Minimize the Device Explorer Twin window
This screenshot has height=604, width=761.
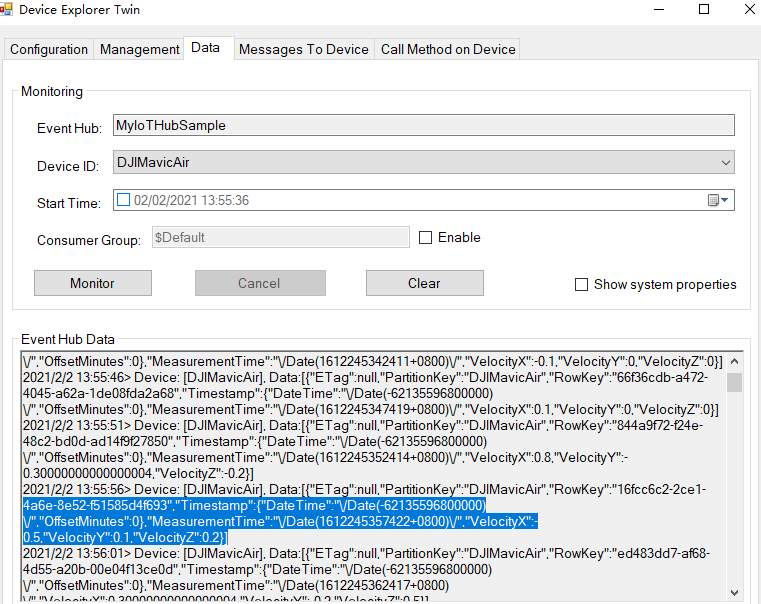click(x=659, y=9)
